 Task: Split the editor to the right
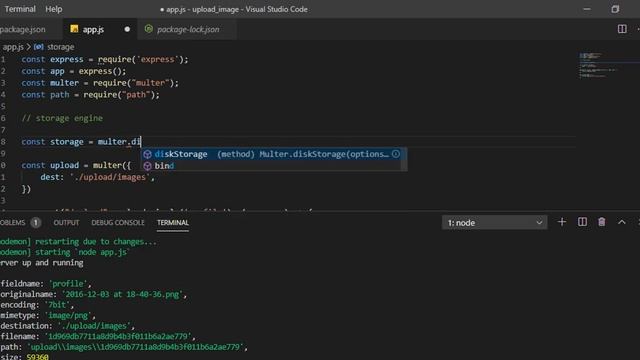(x=622, y=29)
